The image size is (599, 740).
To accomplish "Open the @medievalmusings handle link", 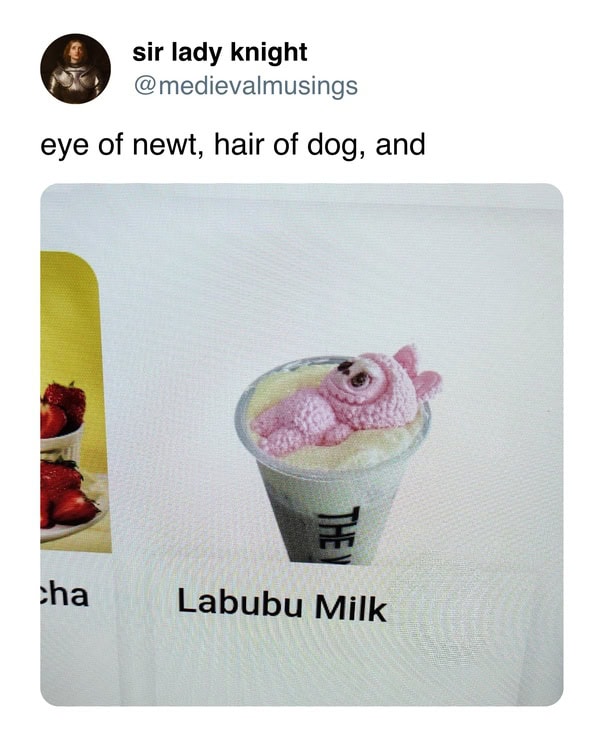I will (x=245, y=86).
